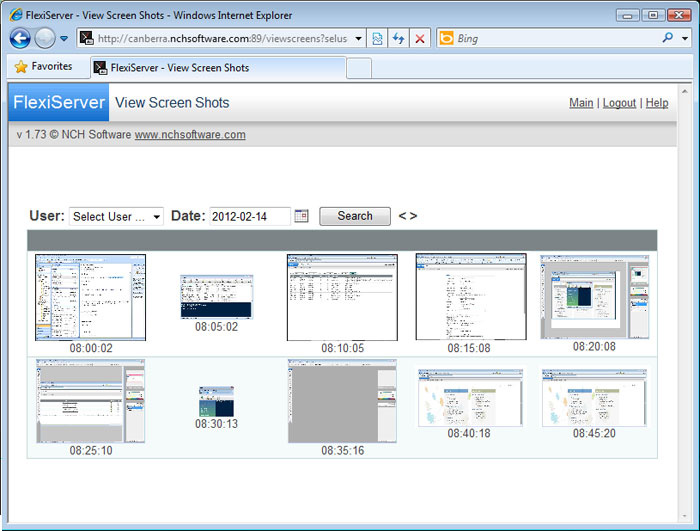Click the 08:00:02 timestamp label
This screenshot has height=531, width=700.
tap(91, 348)
